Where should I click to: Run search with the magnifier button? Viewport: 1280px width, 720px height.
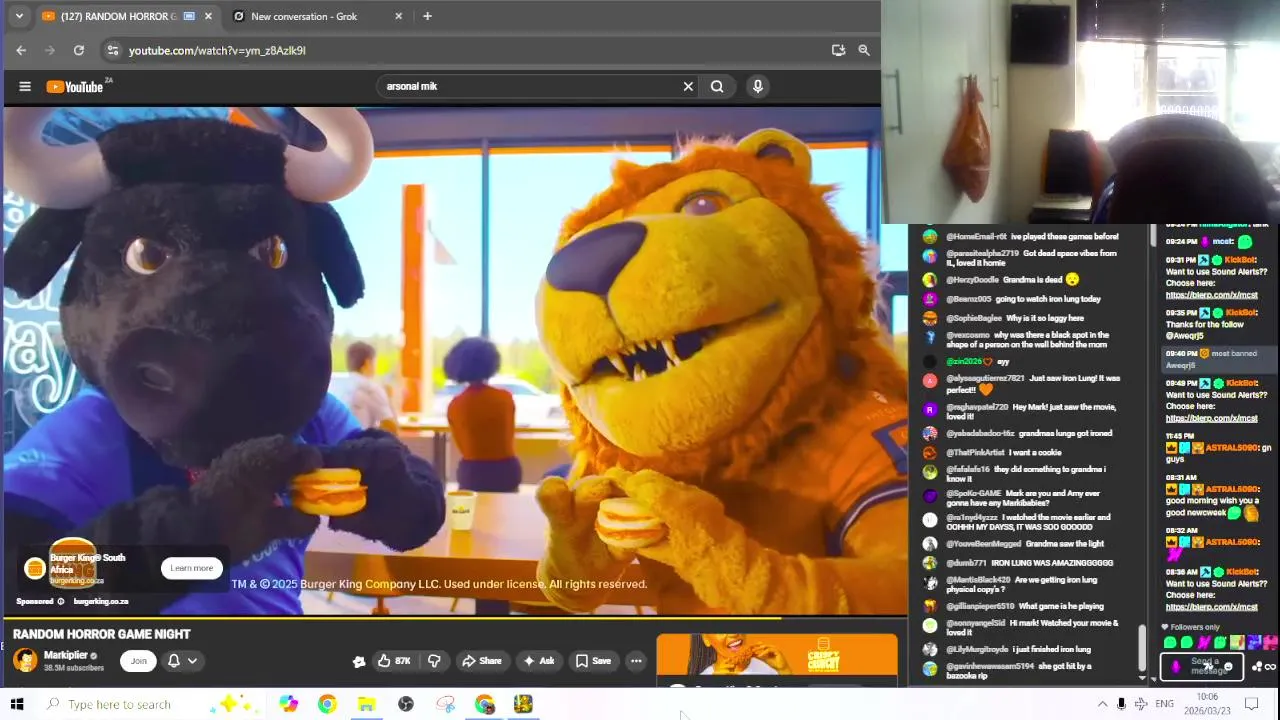[x=717, y=86]
